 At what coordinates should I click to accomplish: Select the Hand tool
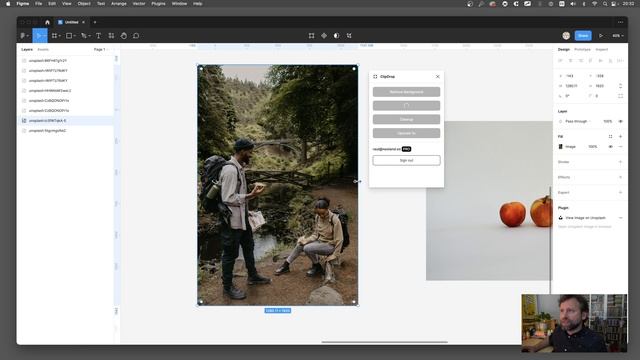[124, 36]
